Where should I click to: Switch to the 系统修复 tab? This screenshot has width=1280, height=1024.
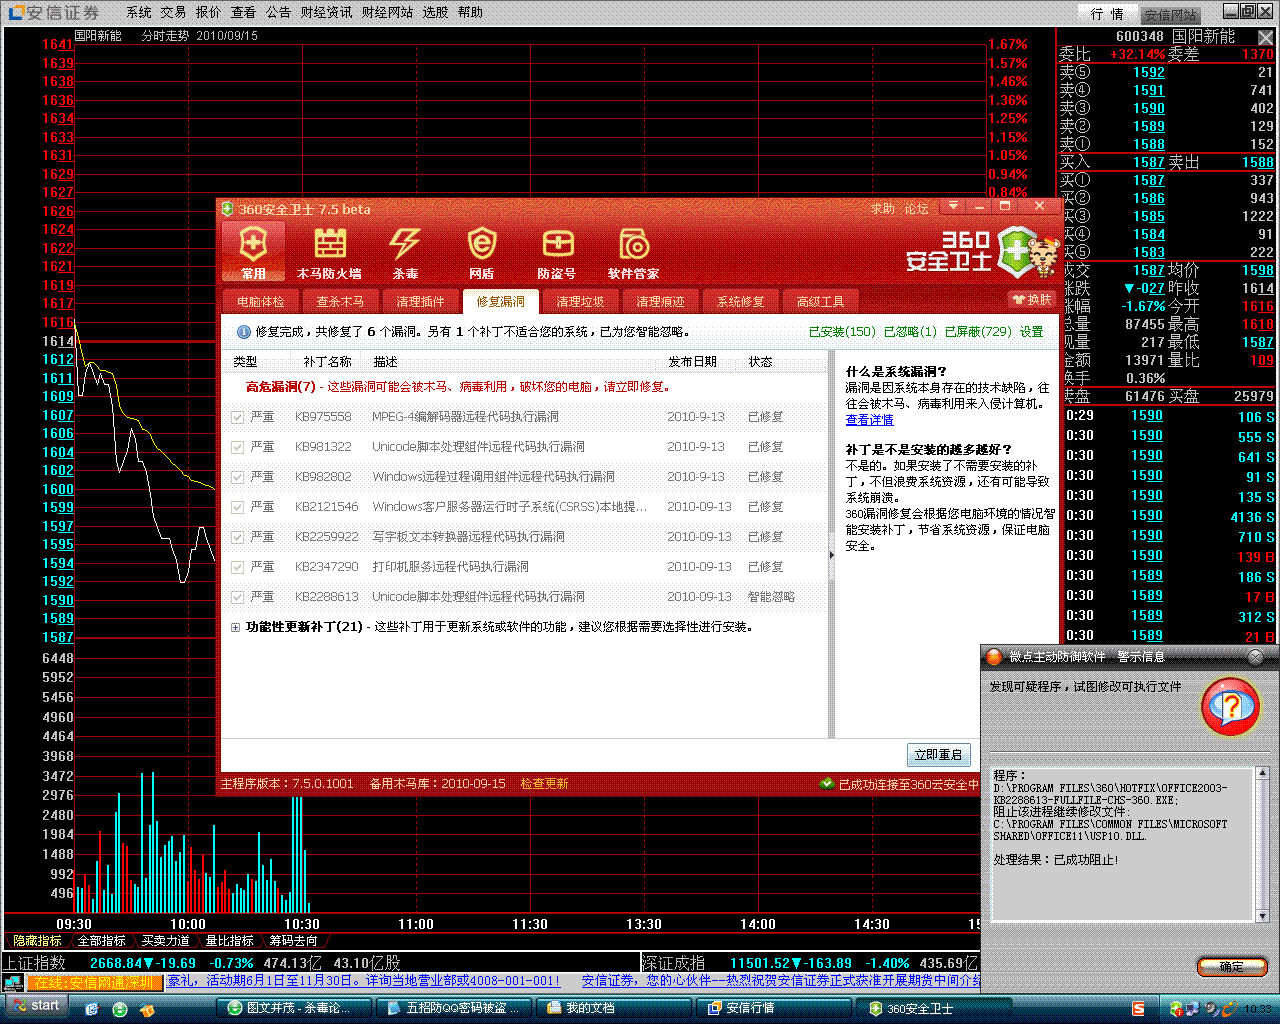(x=741, y=301)
